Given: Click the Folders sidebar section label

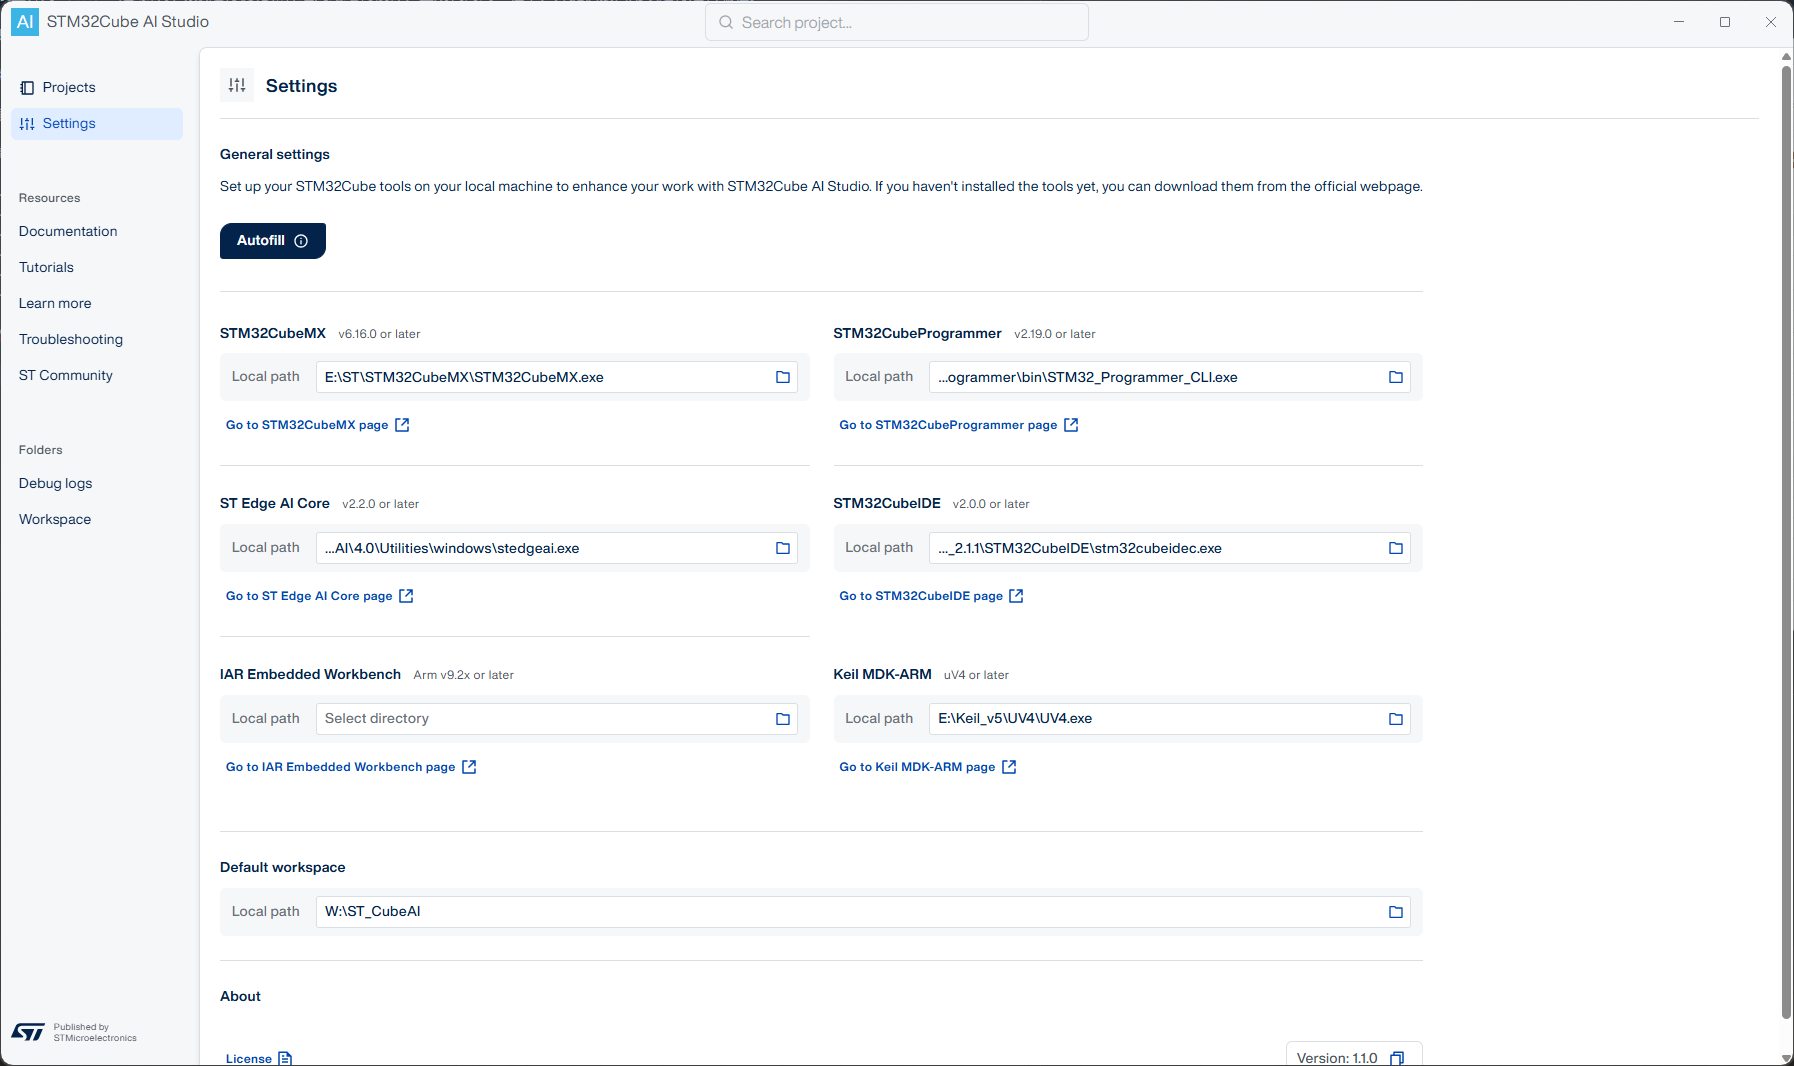Looking at the screenshot, I should point(41,451).
